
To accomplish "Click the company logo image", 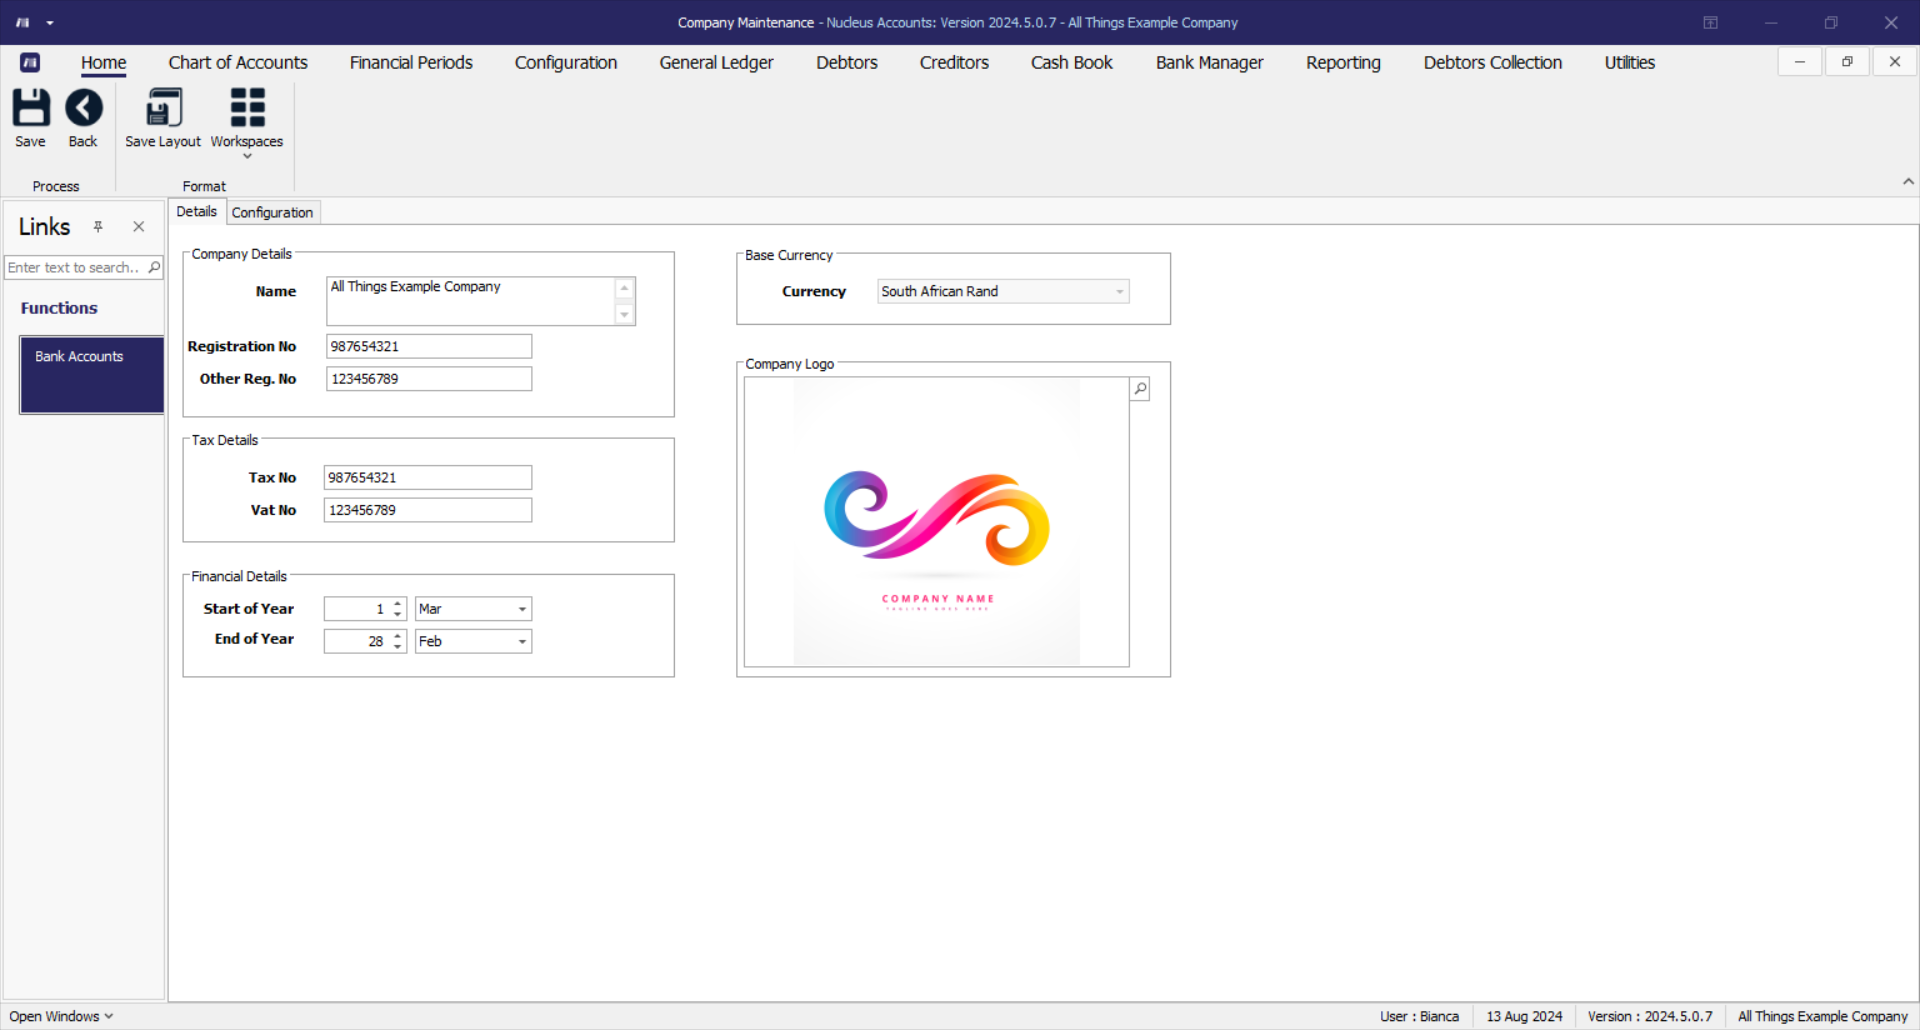I will coord(937,522).
